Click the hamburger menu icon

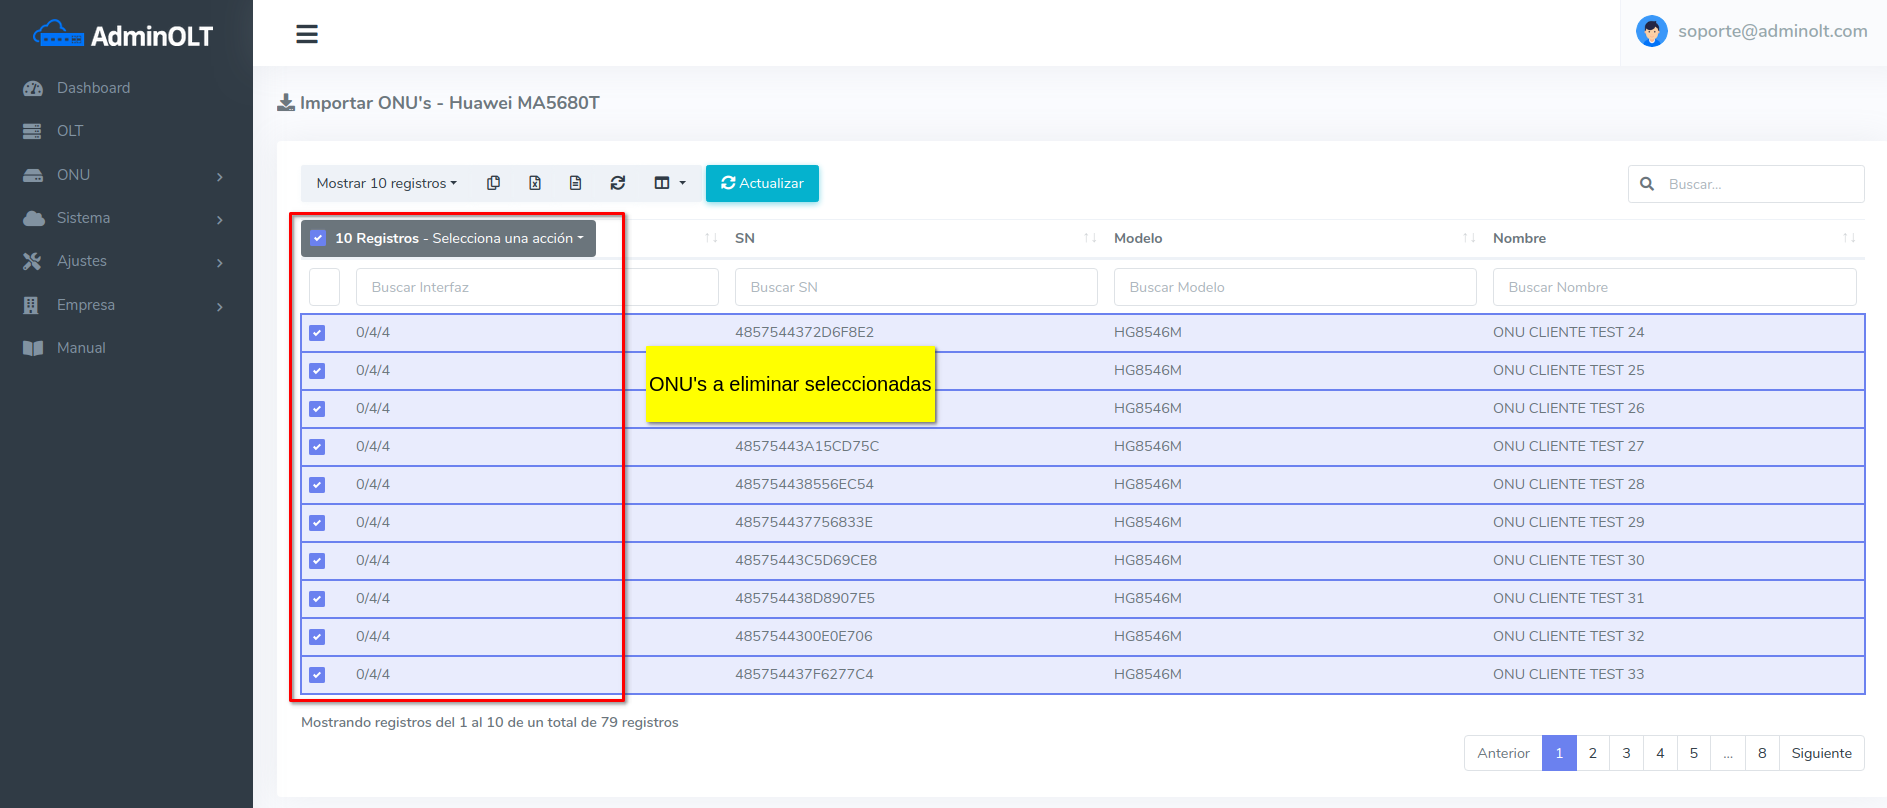click(x=307, y=34)
